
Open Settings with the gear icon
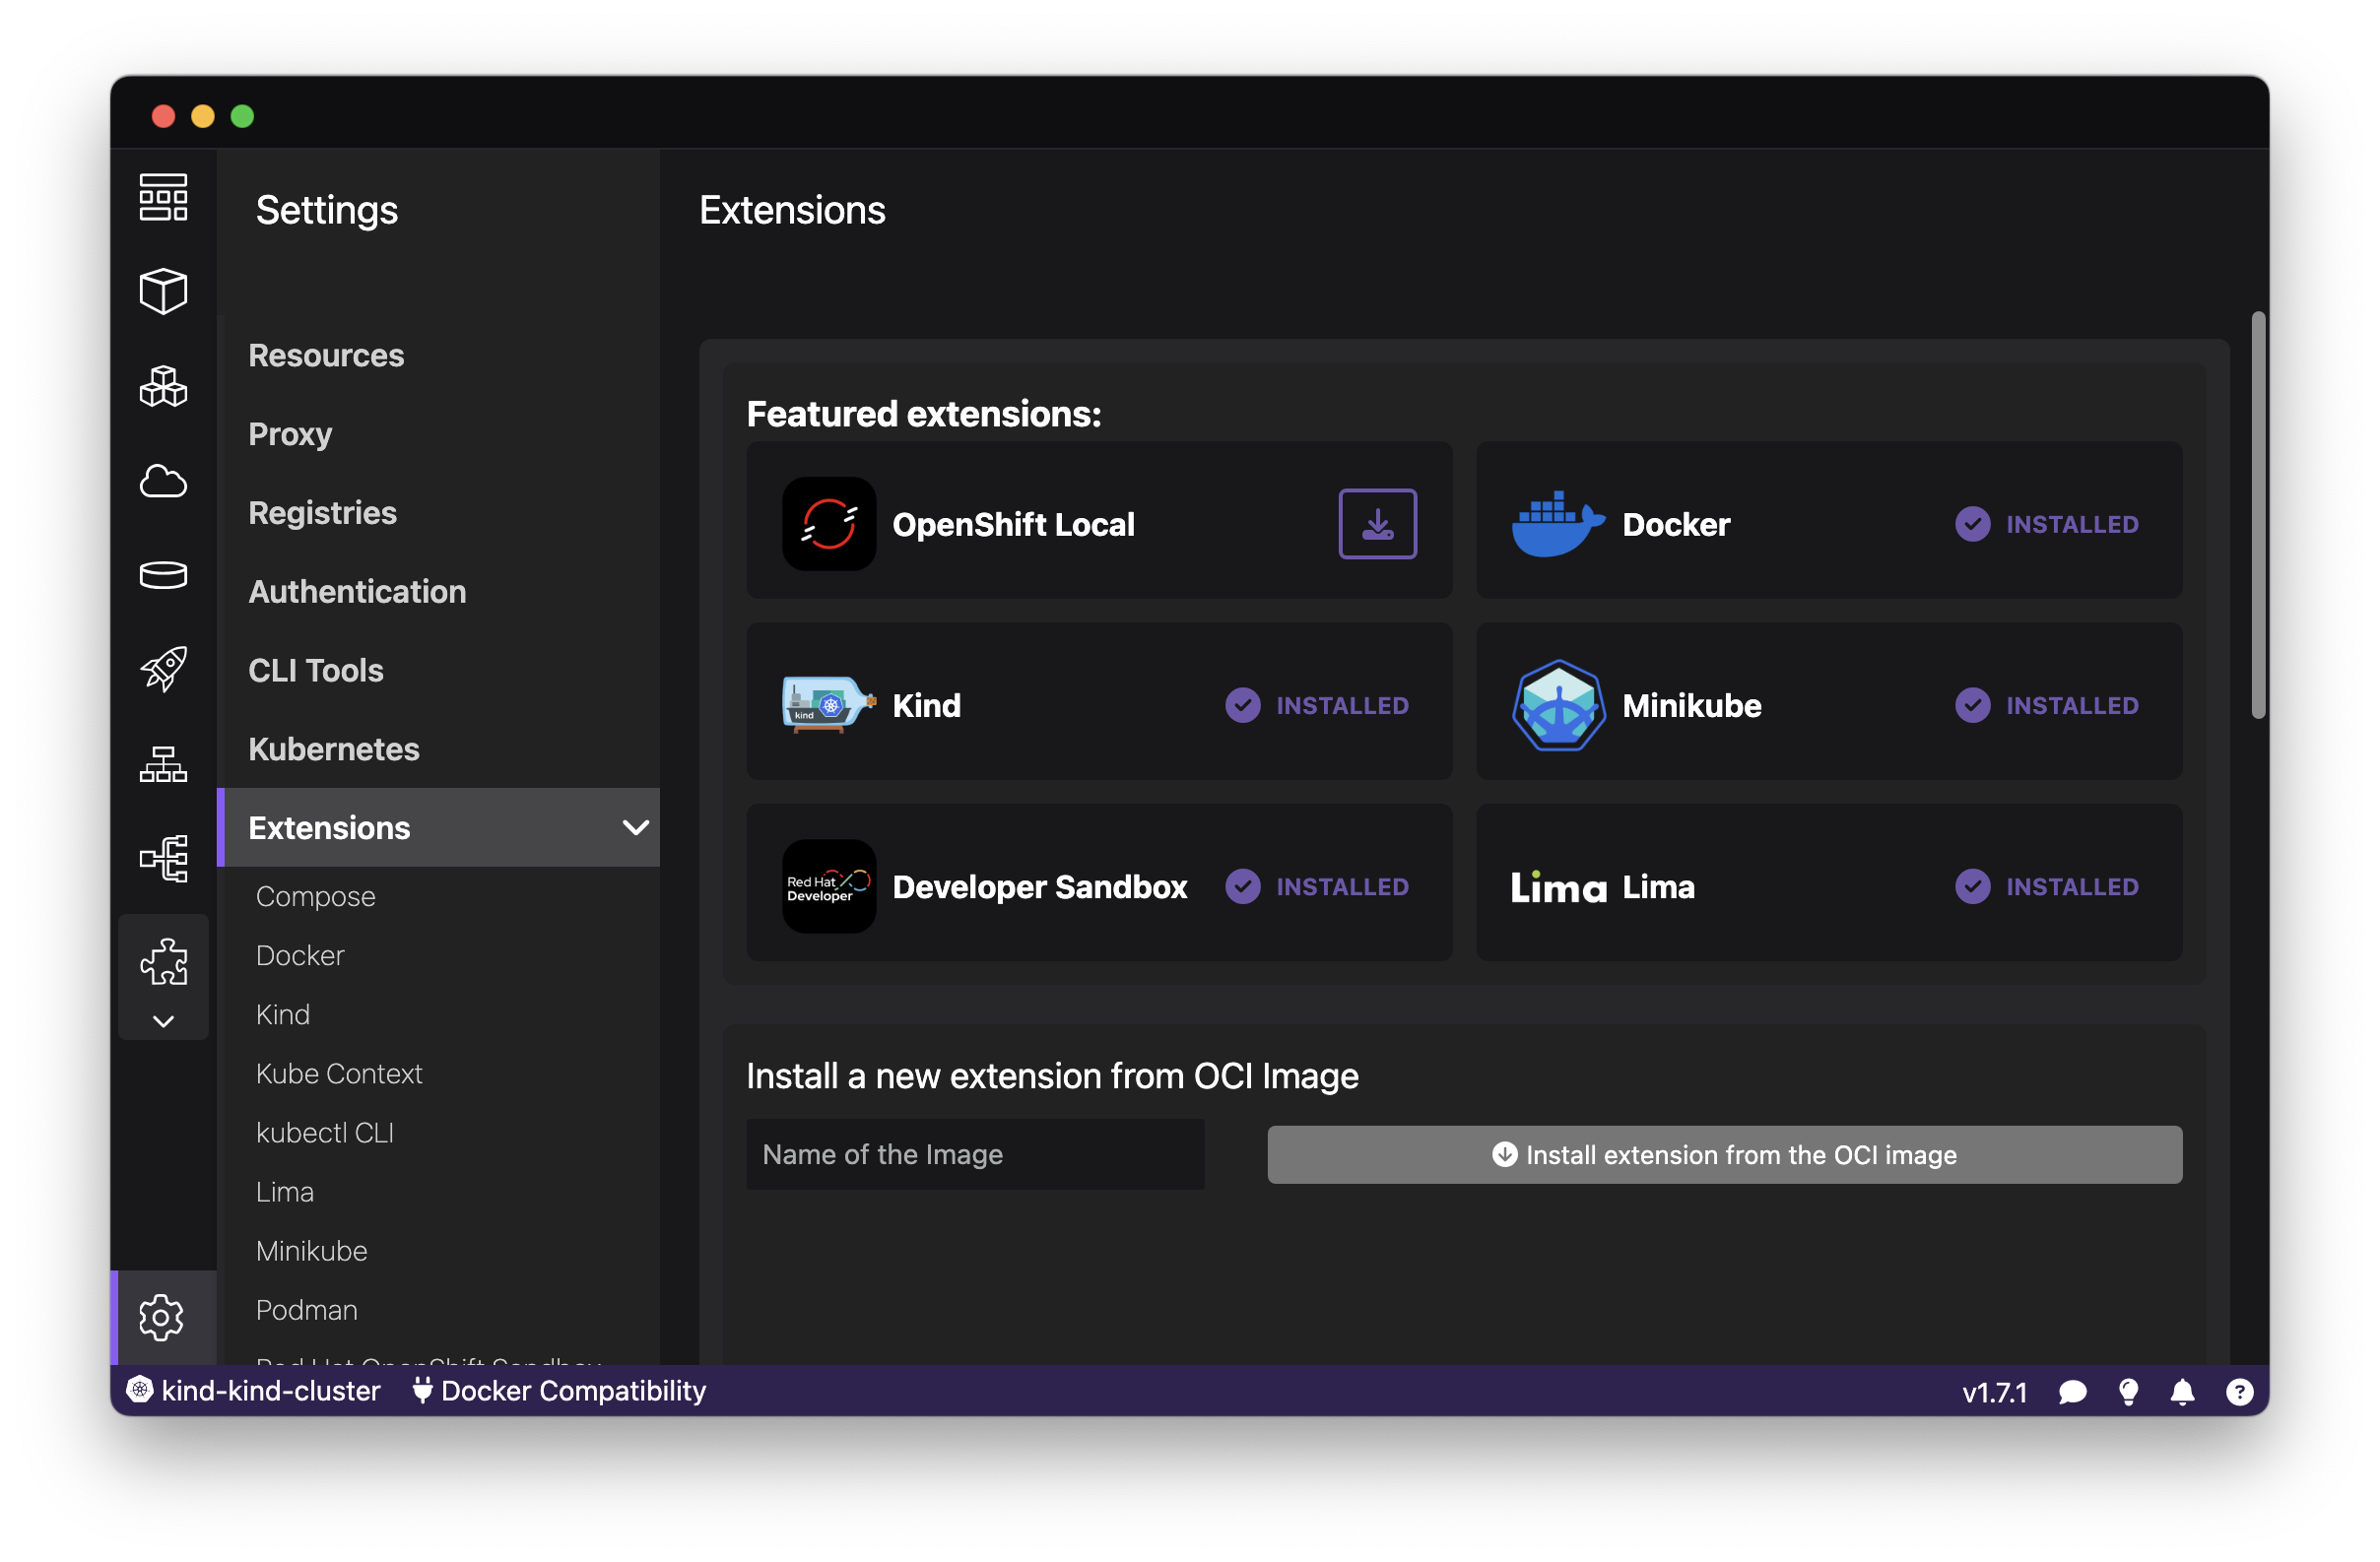pyautogui.click(x=160, y=1318)
